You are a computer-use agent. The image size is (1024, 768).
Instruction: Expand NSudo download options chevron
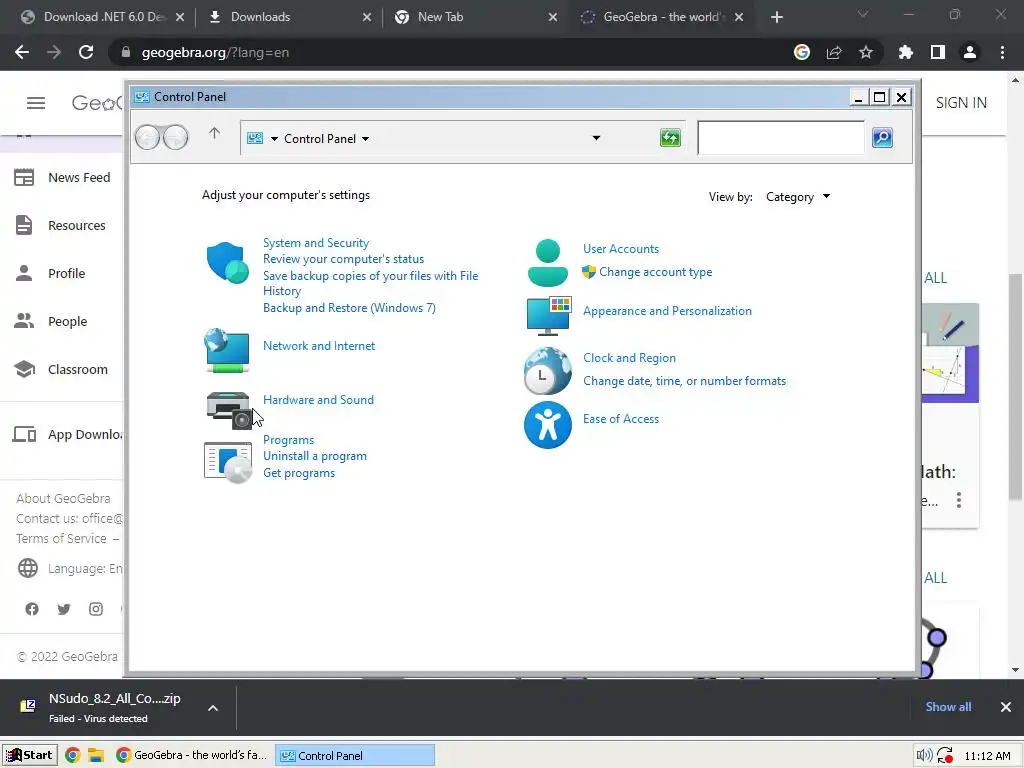tap(213, 708)
